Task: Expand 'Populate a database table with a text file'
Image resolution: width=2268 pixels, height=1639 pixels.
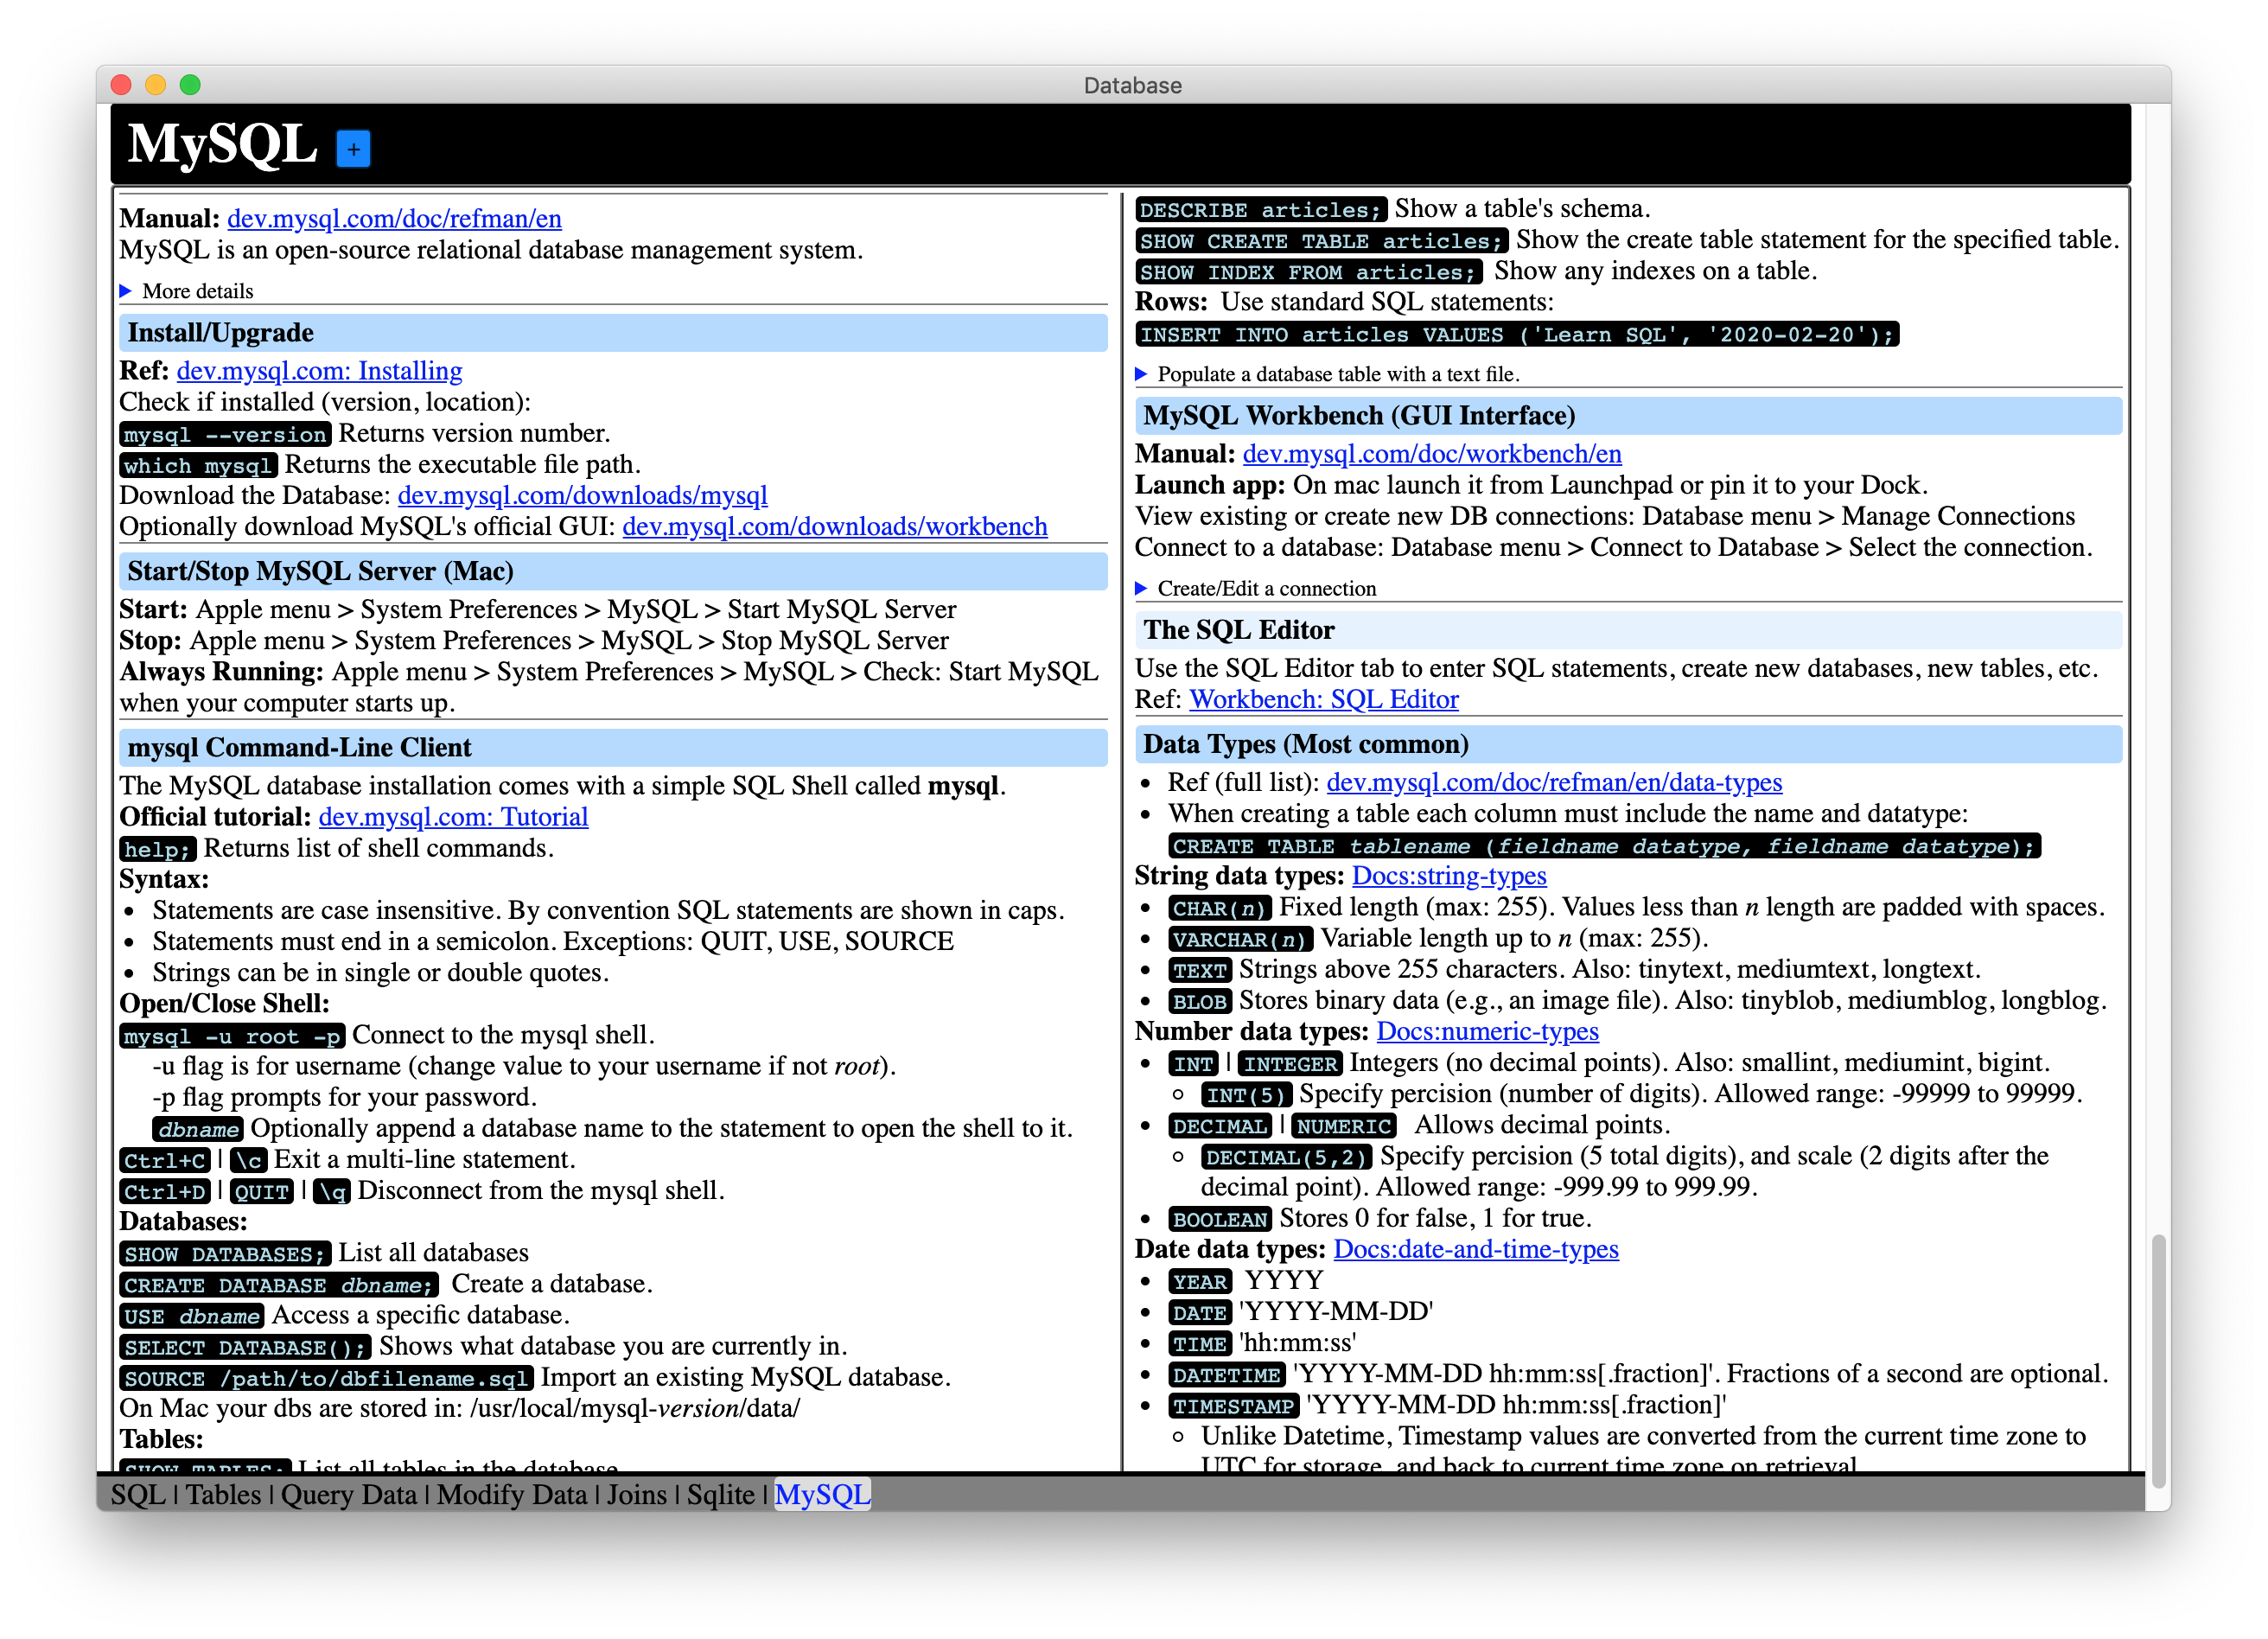Action: coord(1141,374)
